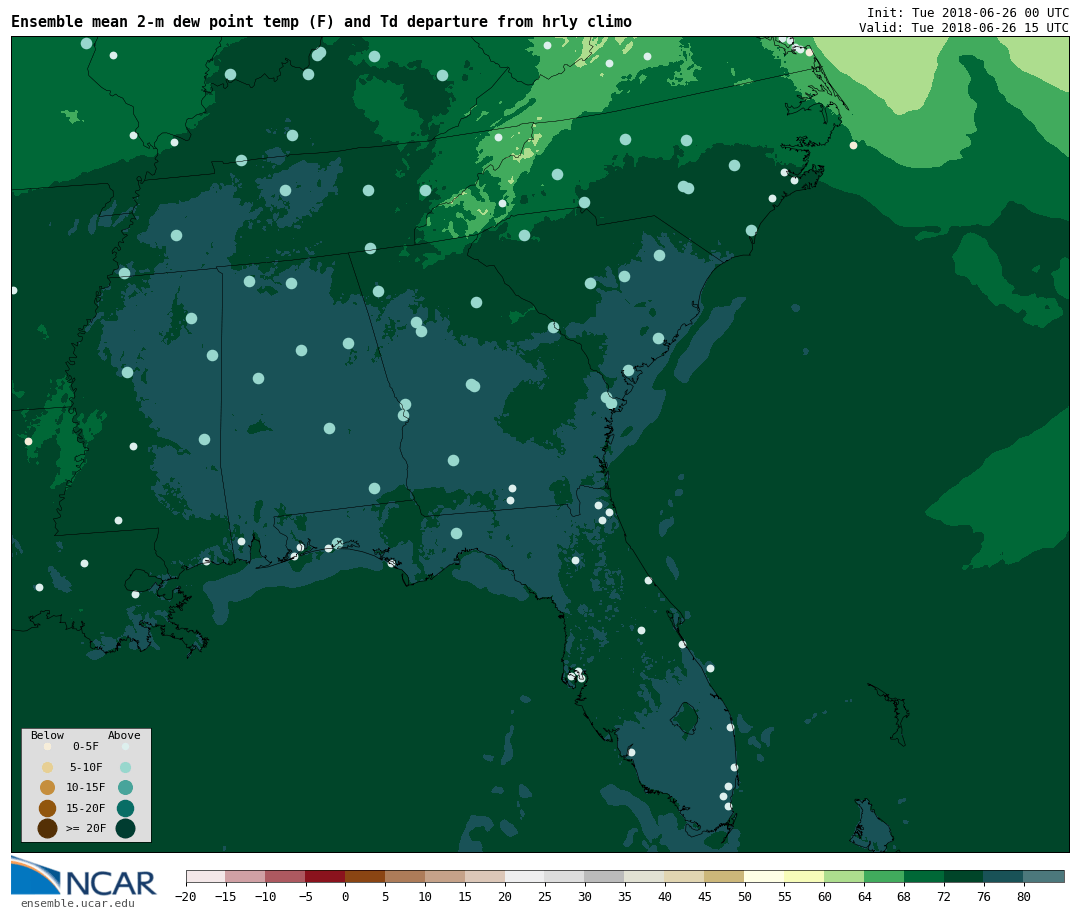Click the -20 to -15 pale pink colorbar segment
1080x915 pixels.
pos(206,876)
